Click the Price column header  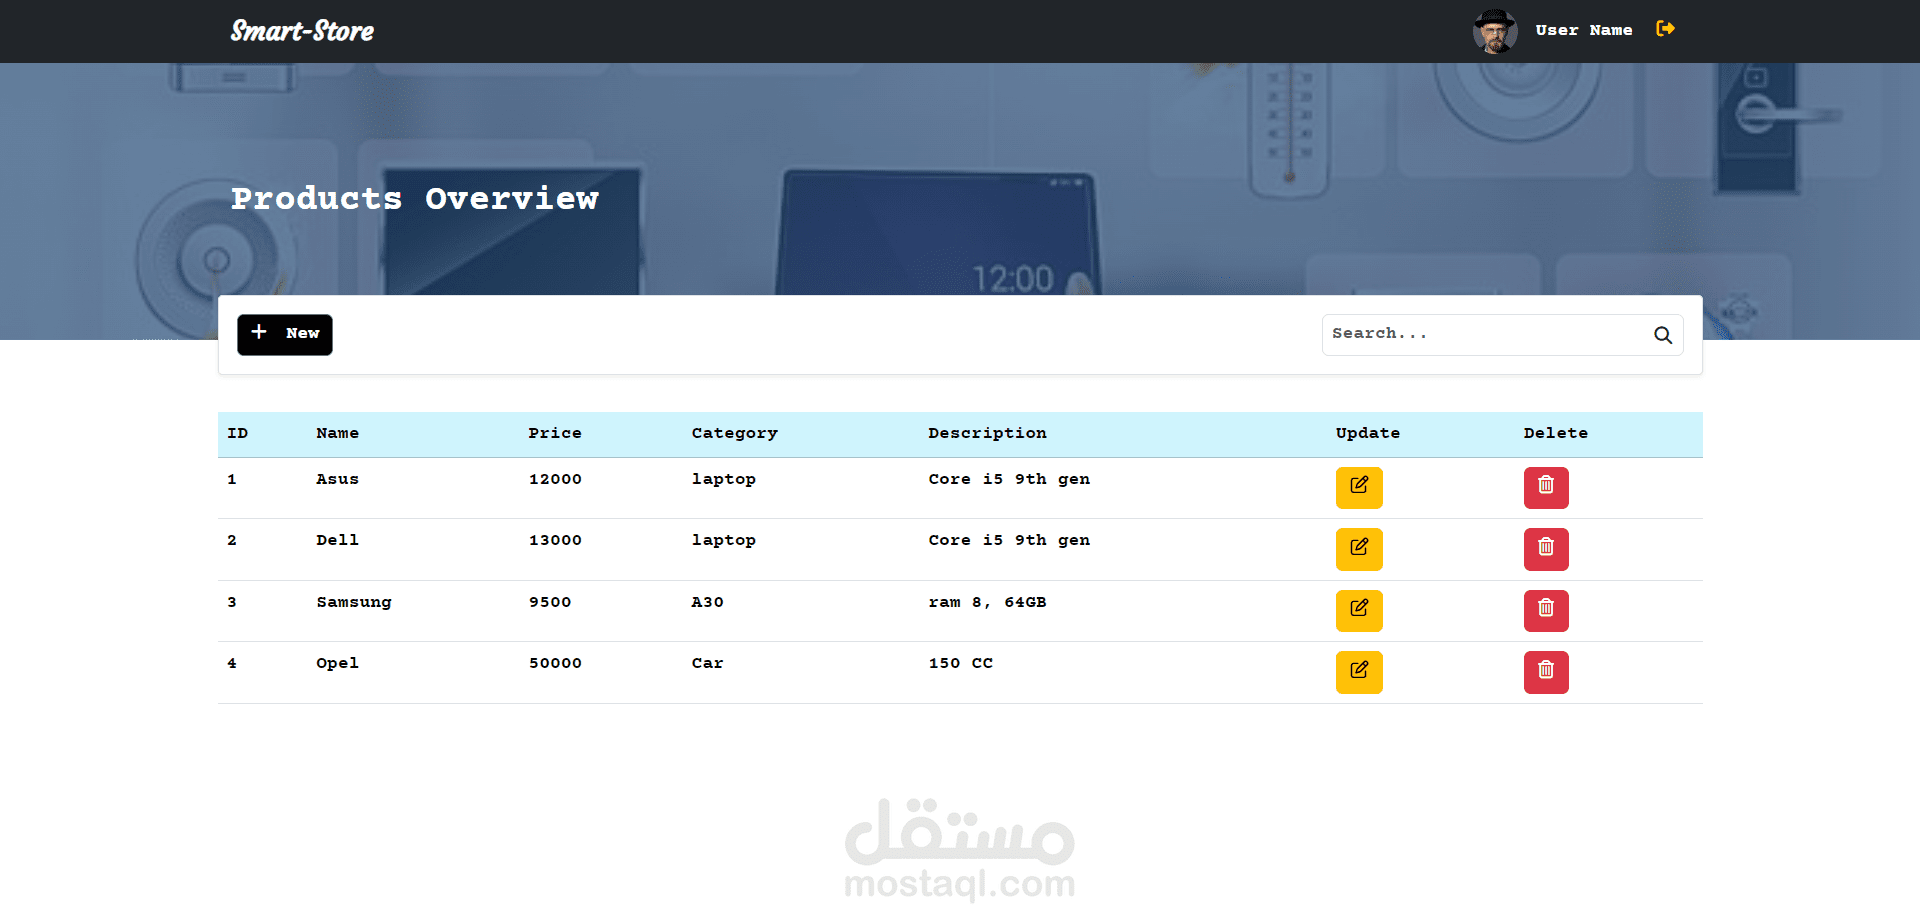[x=555, y=433]
